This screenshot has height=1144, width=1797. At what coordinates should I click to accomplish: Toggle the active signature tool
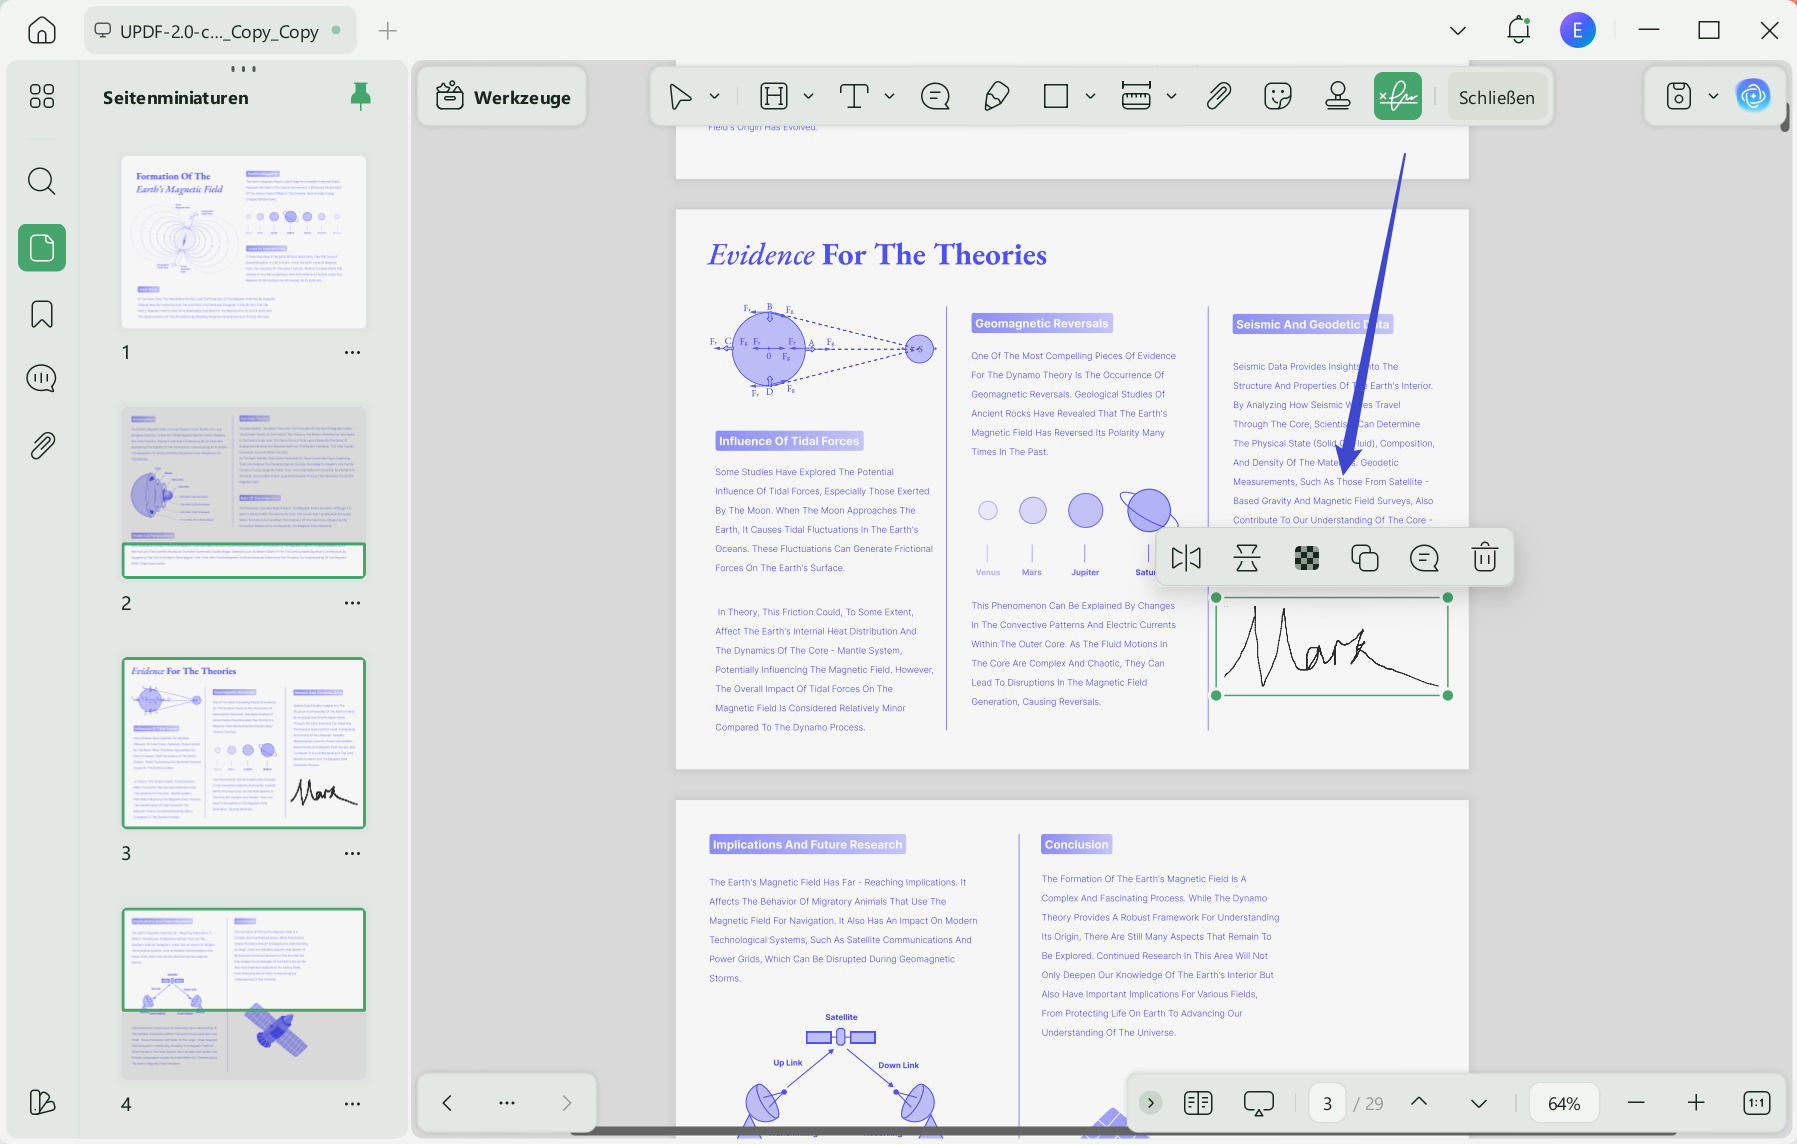[x=1398, y=97]
